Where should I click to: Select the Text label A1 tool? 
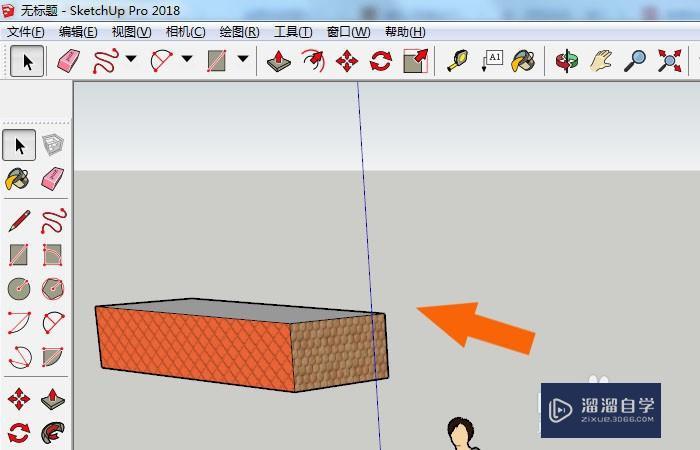[492, 61]
